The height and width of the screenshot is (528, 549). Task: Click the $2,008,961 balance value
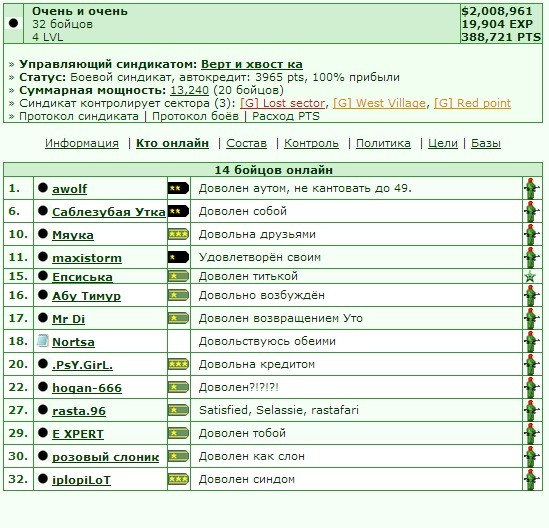click(x=497, y=11)
